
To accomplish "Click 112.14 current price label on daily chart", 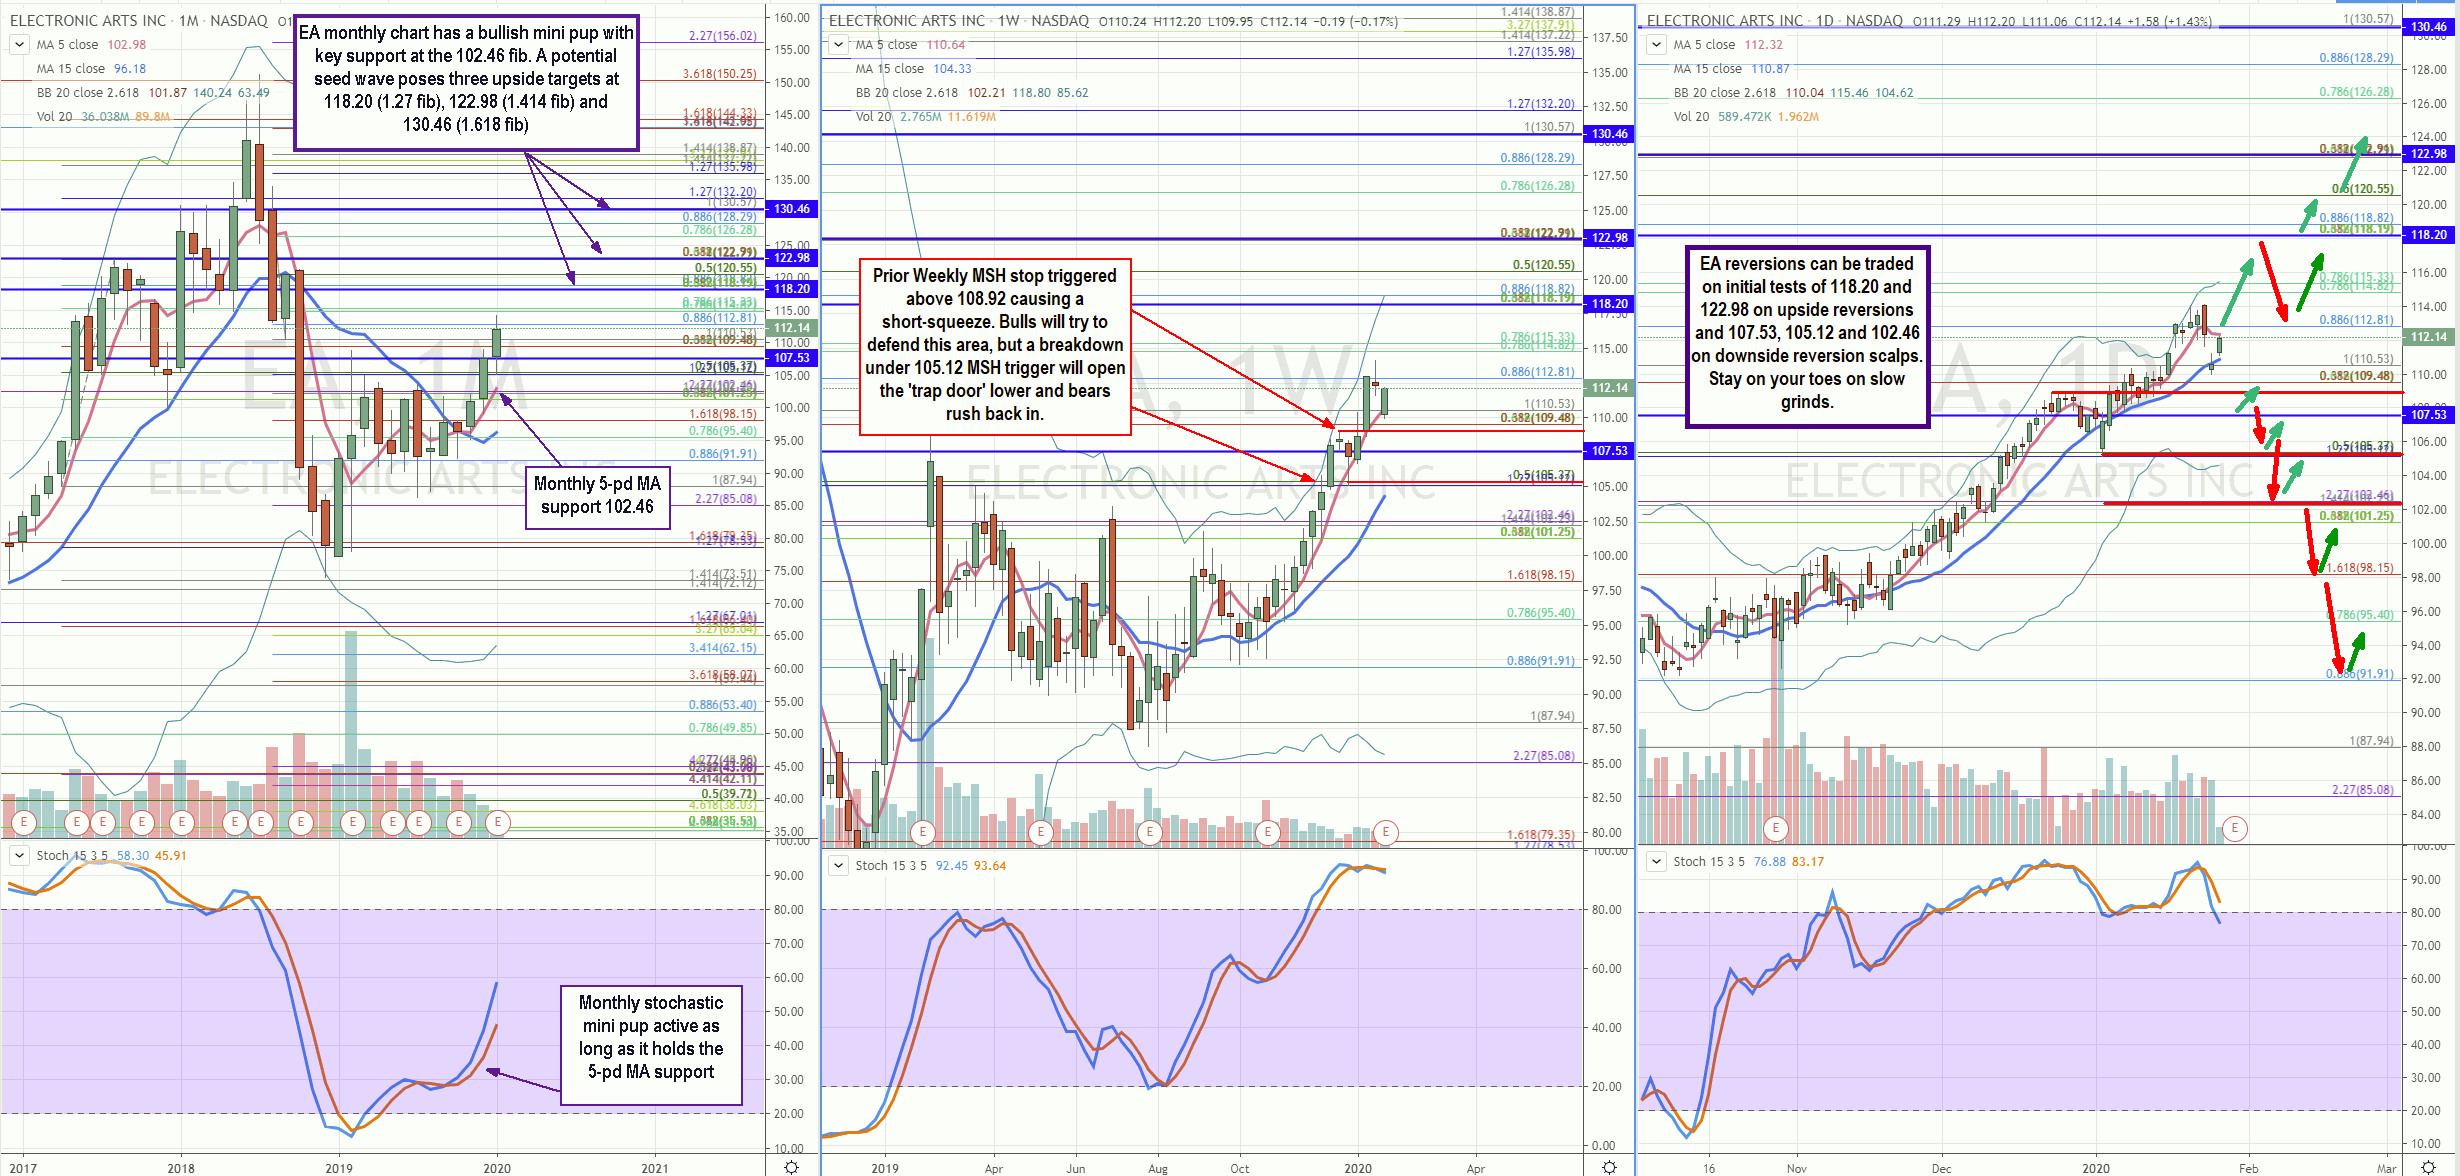I will click(2429, 337).
